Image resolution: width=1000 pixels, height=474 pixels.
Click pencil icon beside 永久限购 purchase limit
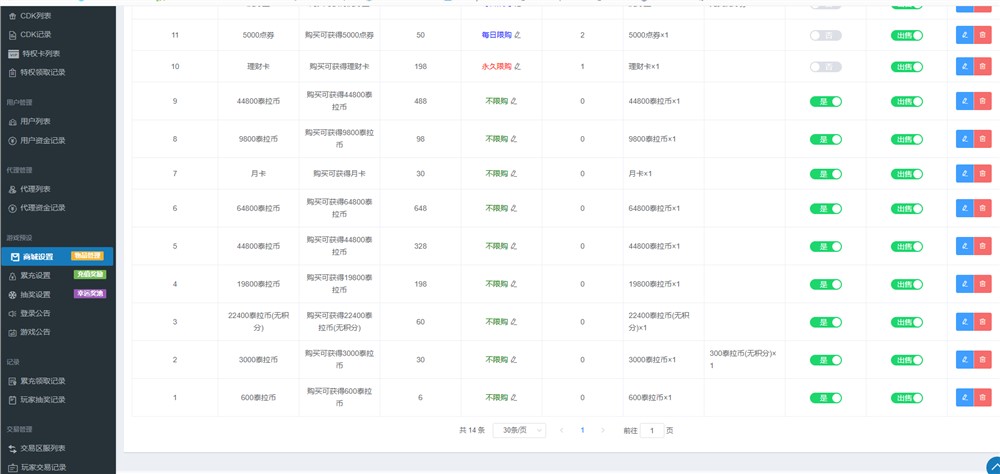click(x=518, y=66)
